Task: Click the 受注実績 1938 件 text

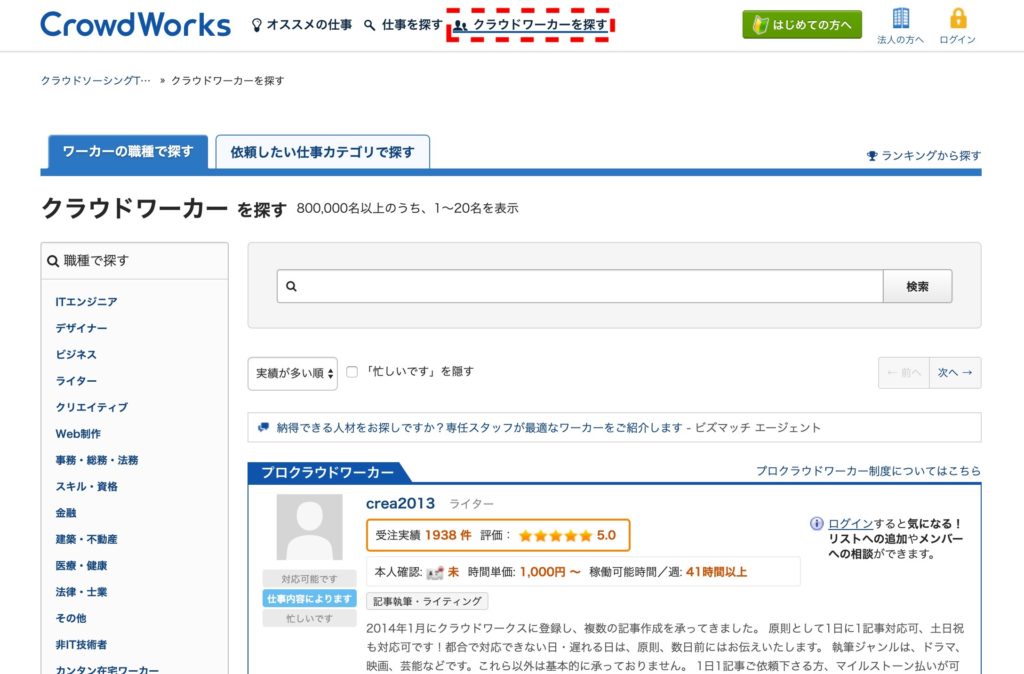Action: click(423, 536)
